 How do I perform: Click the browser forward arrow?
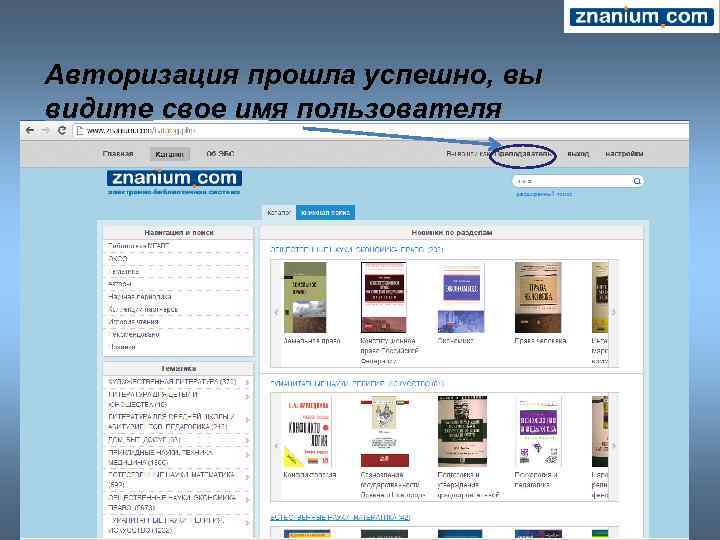pyautogui.click(x=45, y=130)
